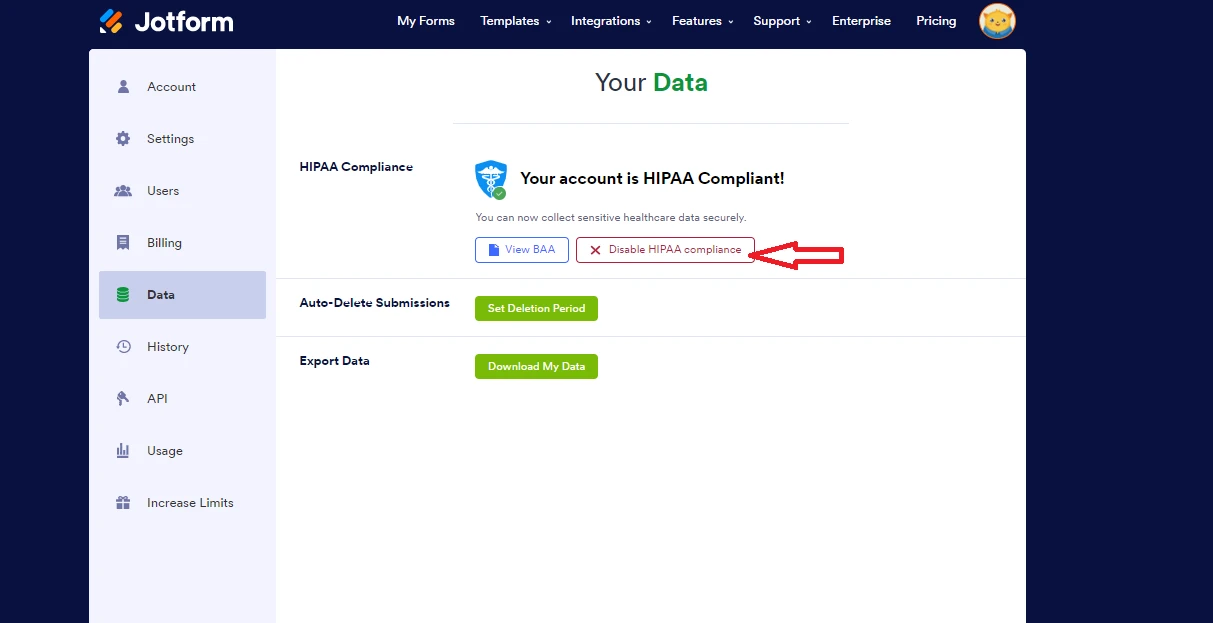Click the Usage bar chart icon
Viewport: 1213px width, 623px height.
123,451
